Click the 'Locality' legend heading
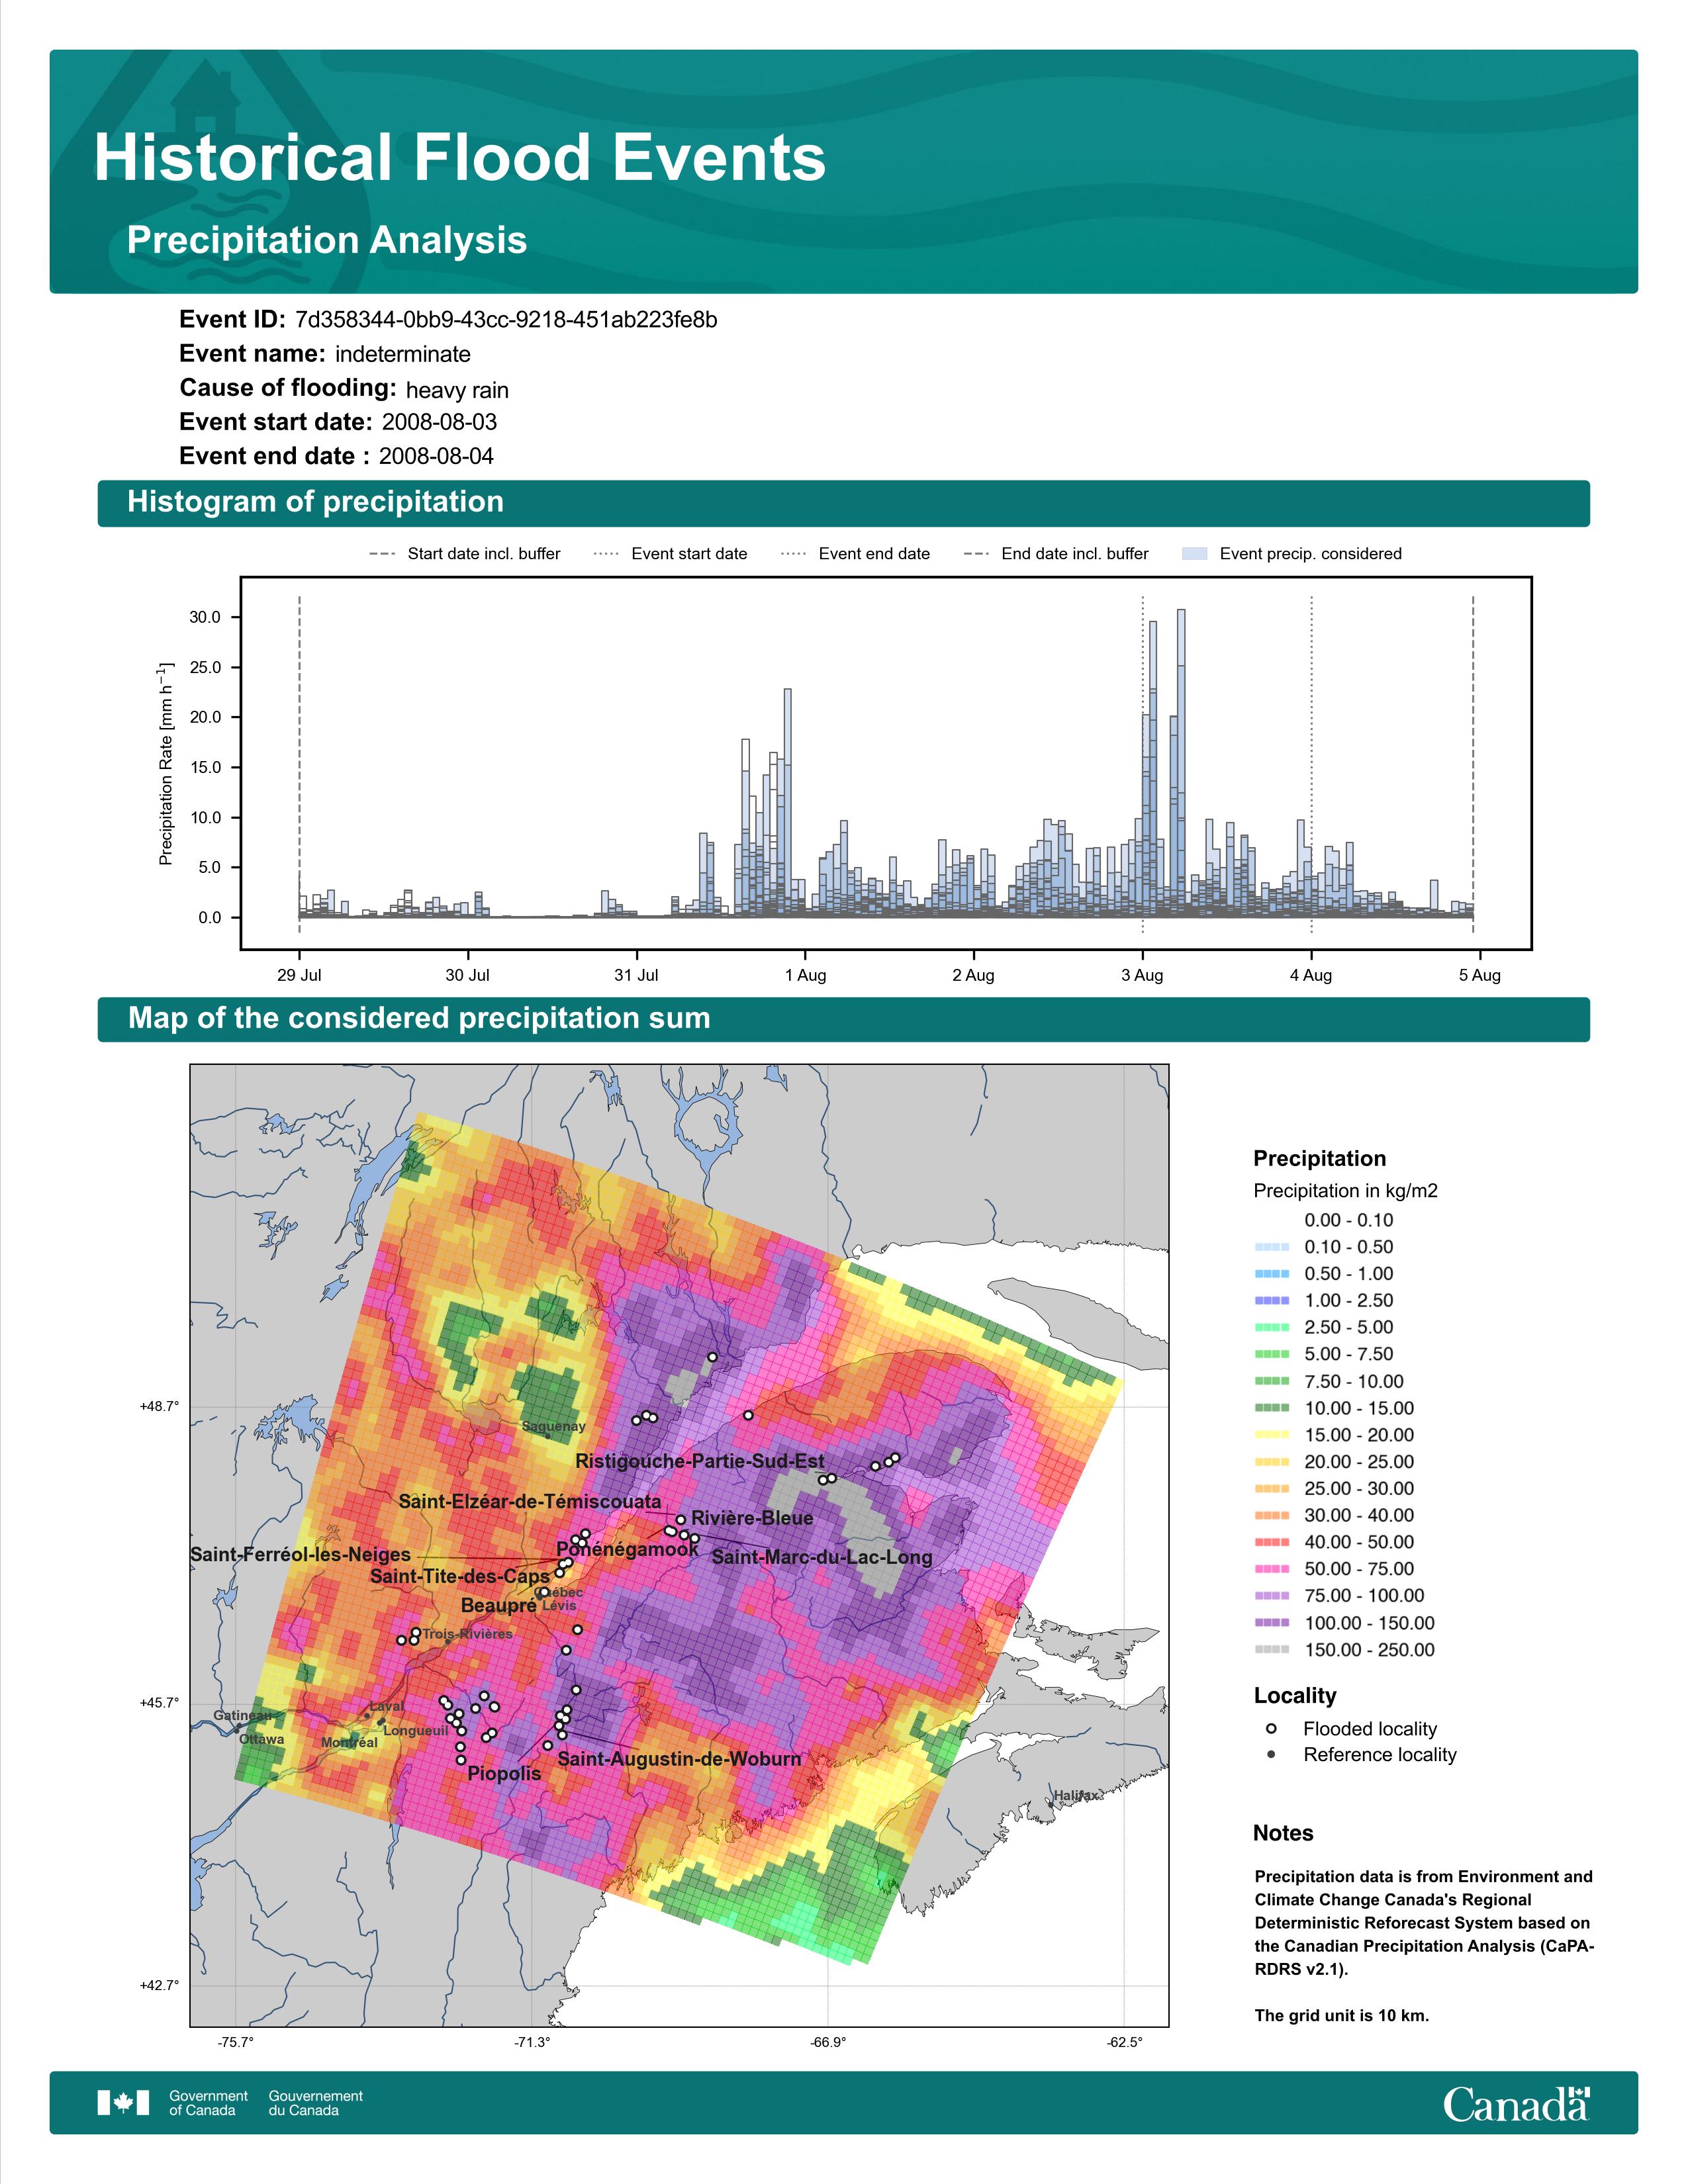This screenshot has width=1688, height=2184. tap(1295, 1695)
